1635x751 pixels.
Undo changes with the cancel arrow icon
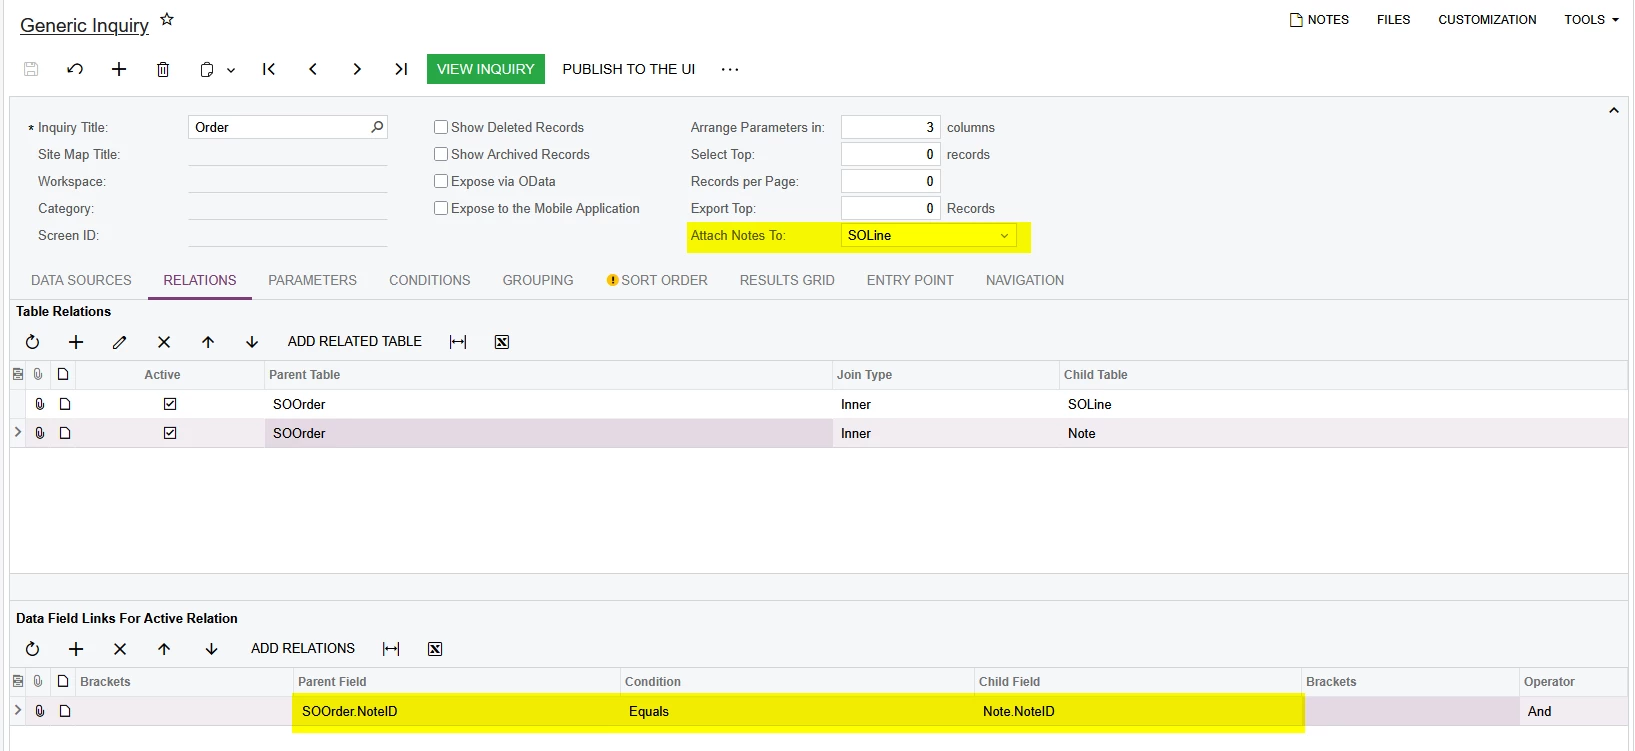[75, 69]
